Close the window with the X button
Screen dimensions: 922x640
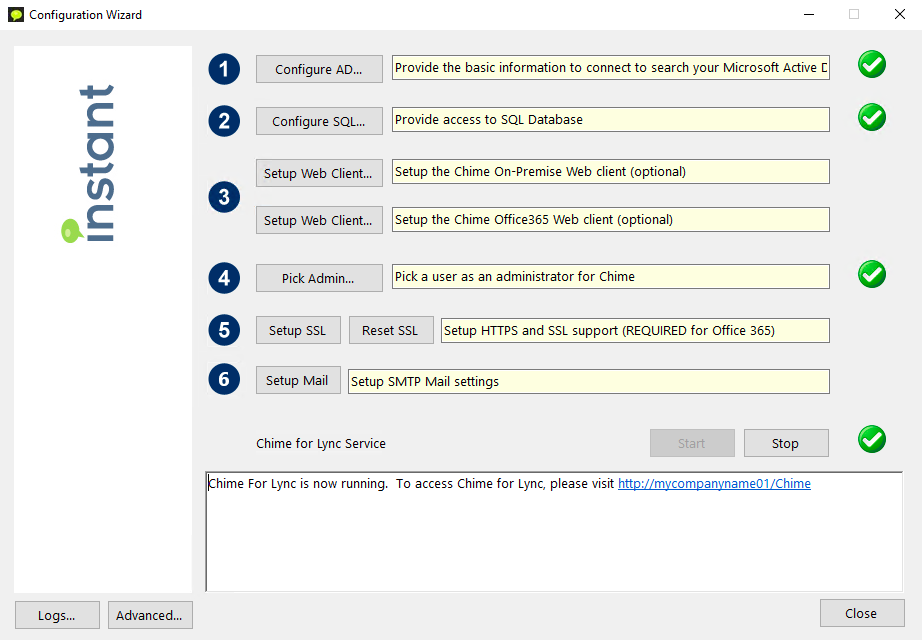click(900, 15)
